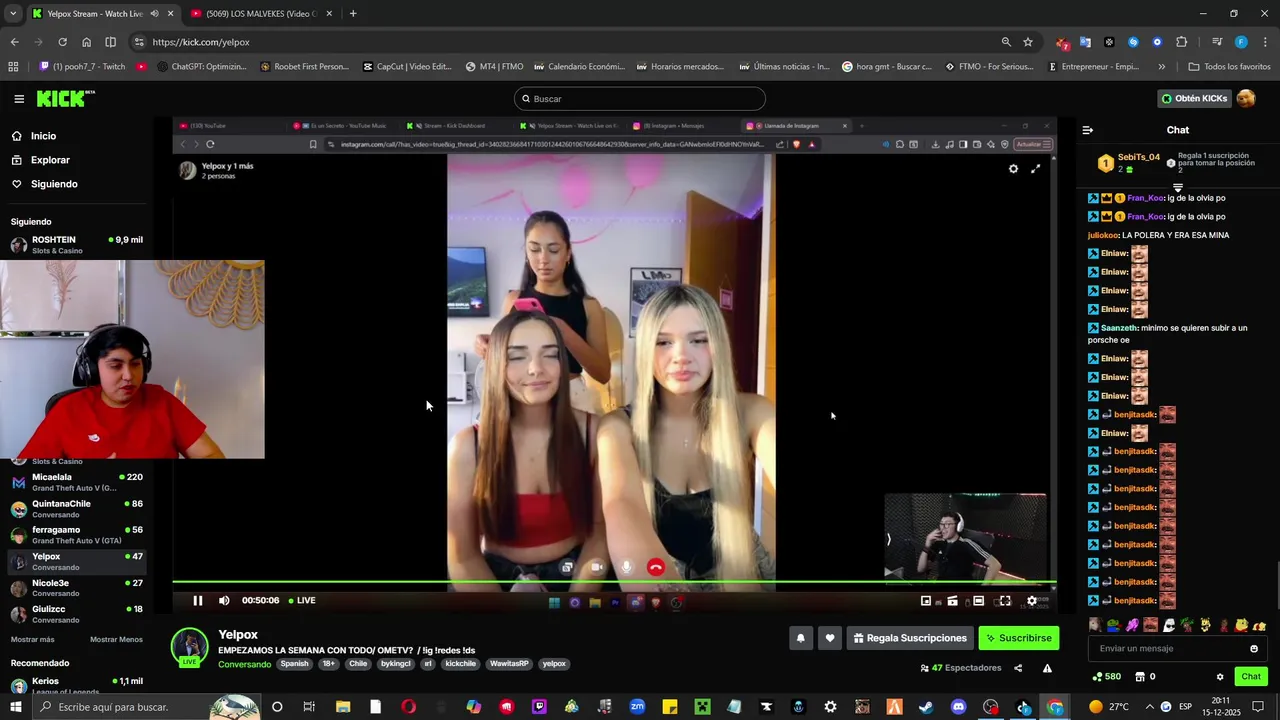
Task: Open Yelpox channel avatar
Action: click(x=189, y=646)
